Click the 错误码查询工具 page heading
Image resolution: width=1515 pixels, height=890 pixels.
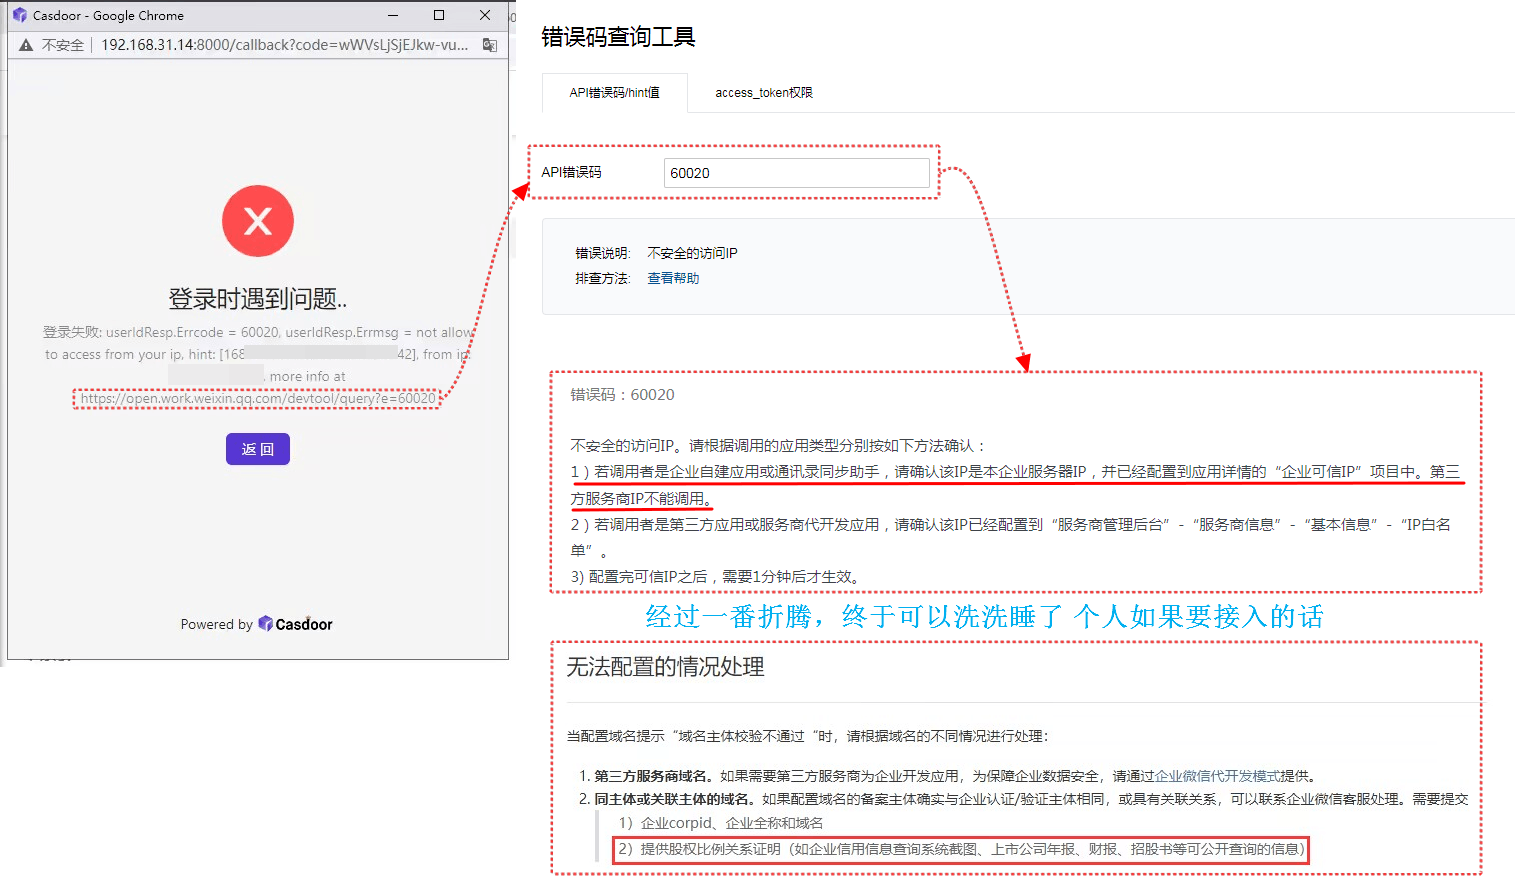click(616, 36)
